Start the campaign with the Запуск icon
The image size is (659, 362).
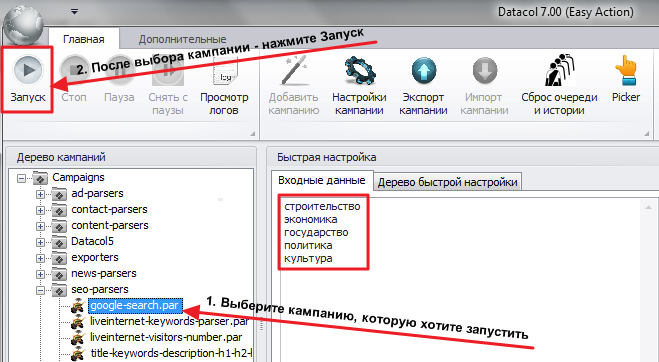[x=28, y=70]
